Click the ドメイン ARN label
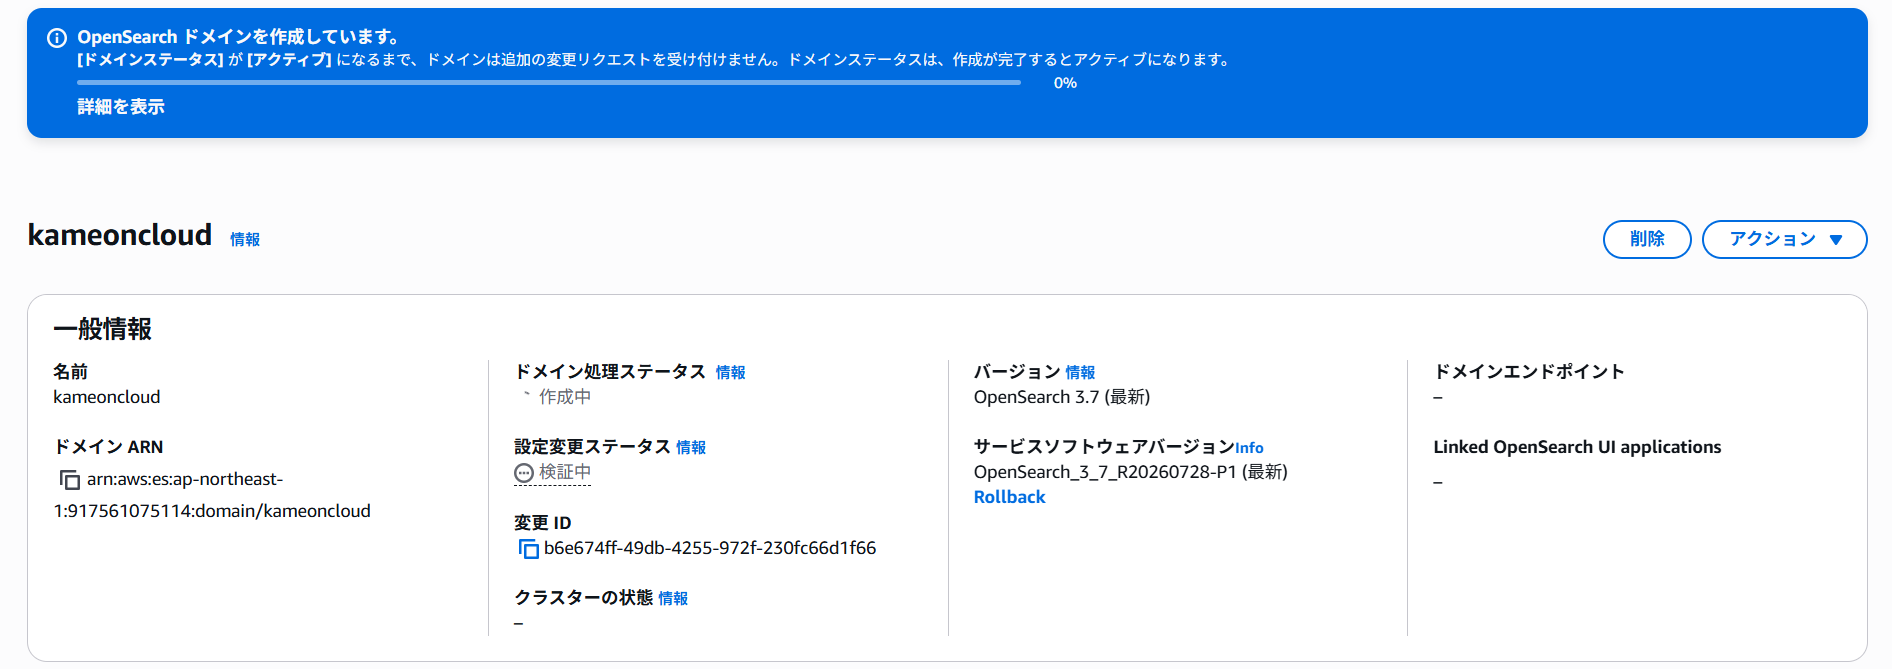 tap(108, 447)
